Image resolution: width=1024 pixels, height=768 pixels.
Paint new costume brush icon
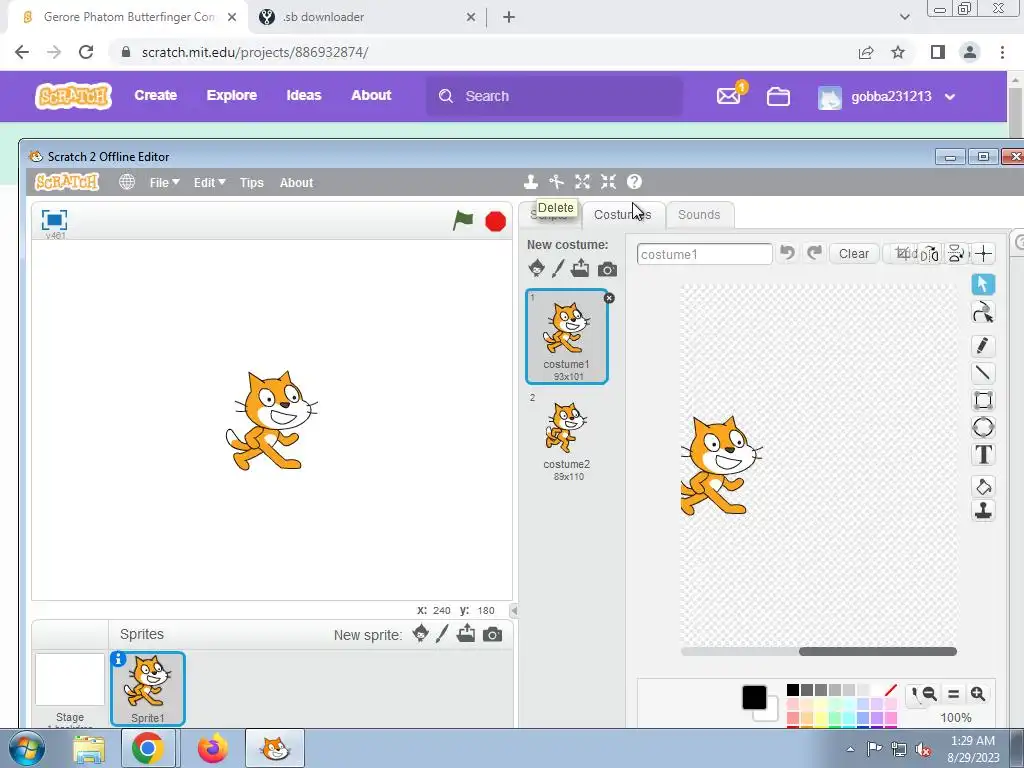(558, 268)
